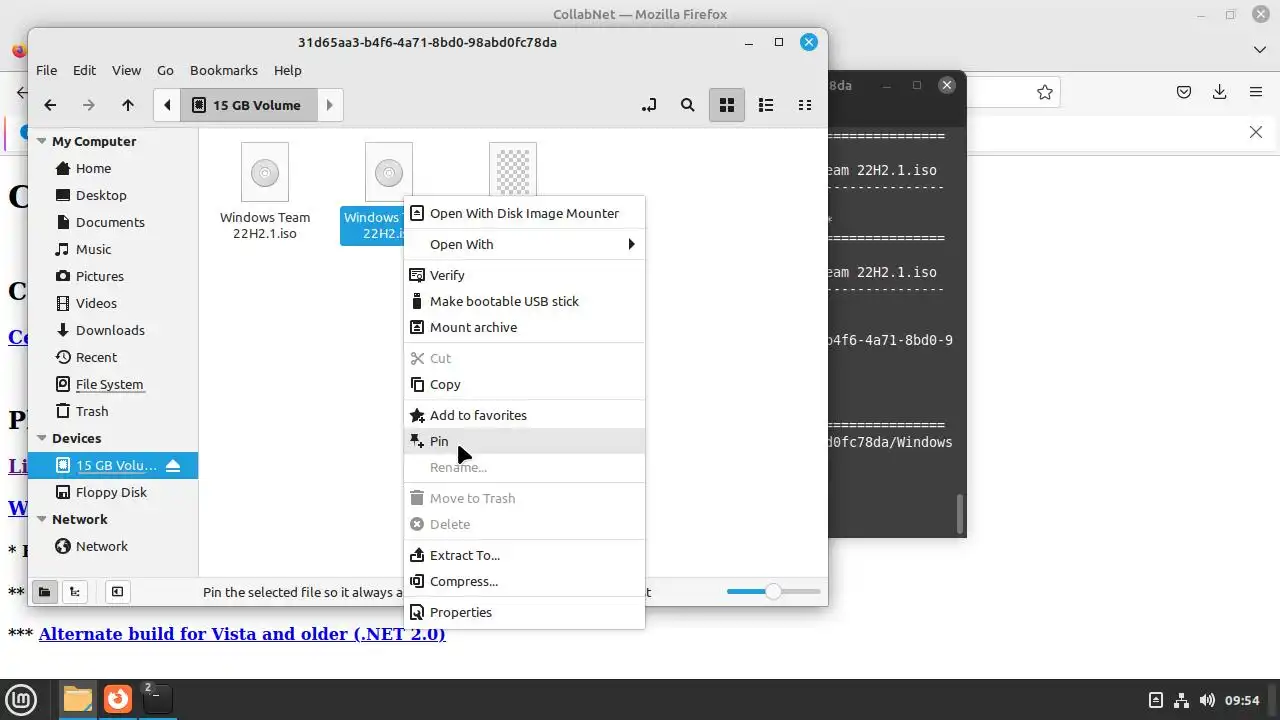Open File menu
The image size is (1280, 720).
(46, 70)
